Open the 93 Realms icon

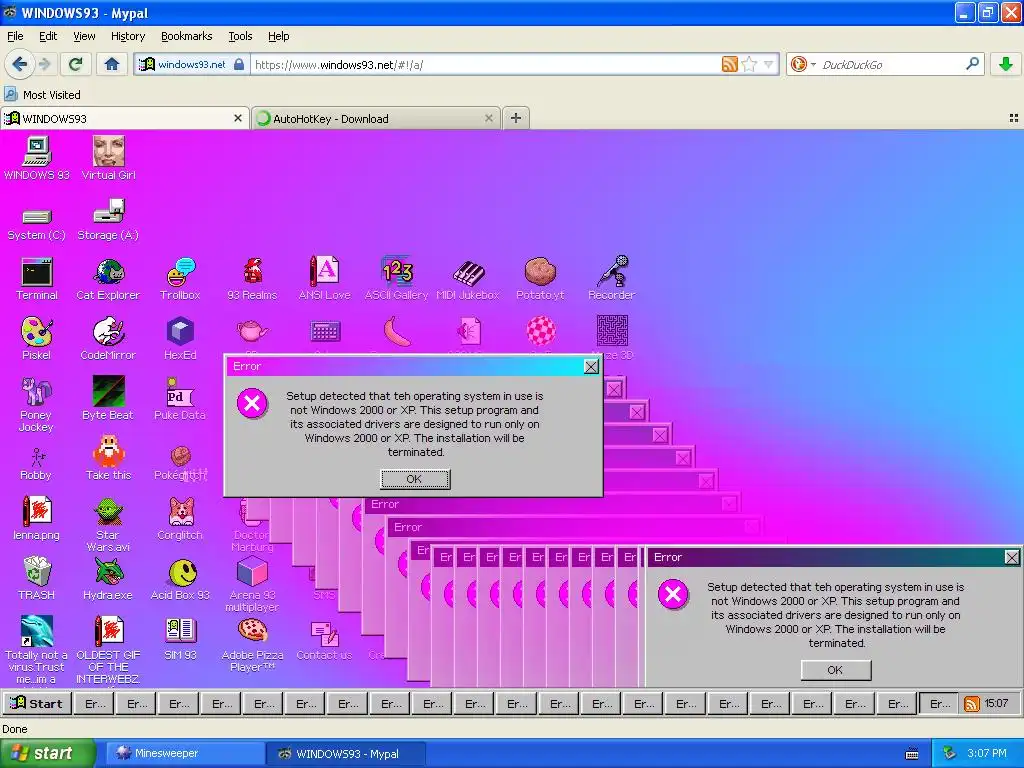252,279
